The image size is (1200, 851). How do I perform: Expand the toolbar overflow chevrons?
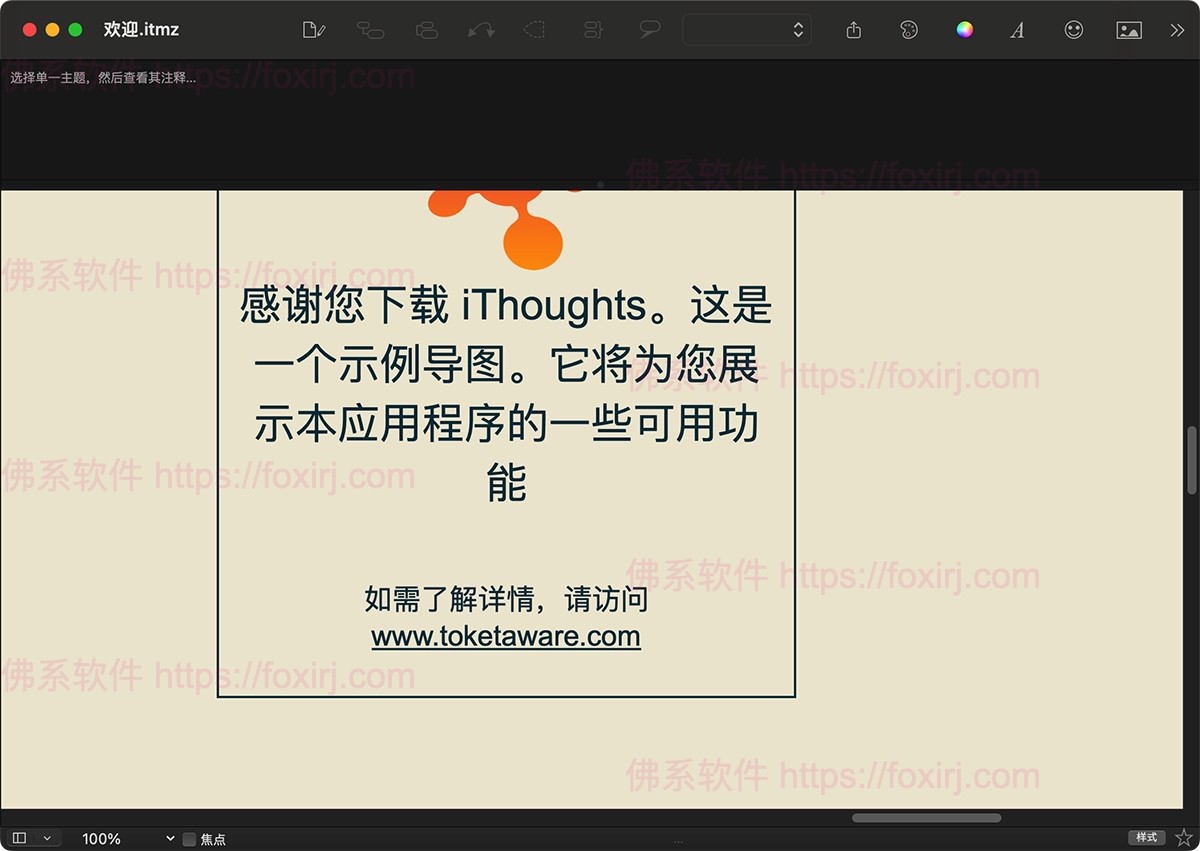click(x=1177, y=30)
